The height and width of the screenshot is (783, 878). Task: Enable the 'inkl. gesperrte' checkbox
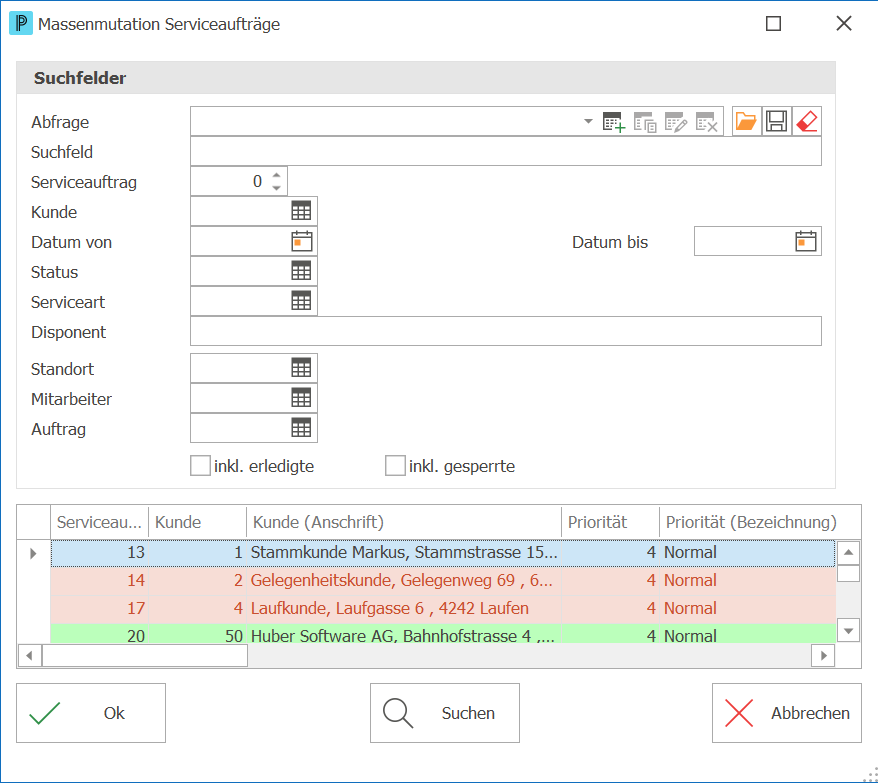click(x=395, y=465)
